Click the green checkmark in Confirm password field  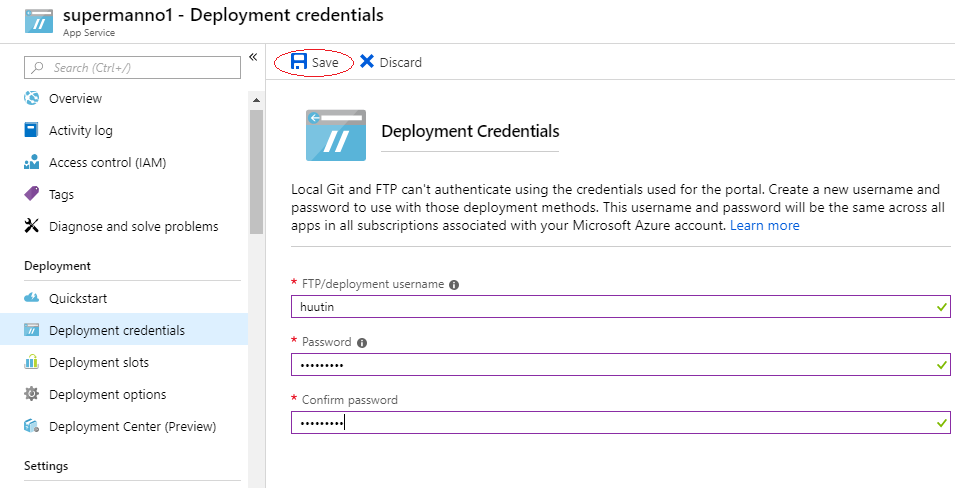(x=942, y=423)
